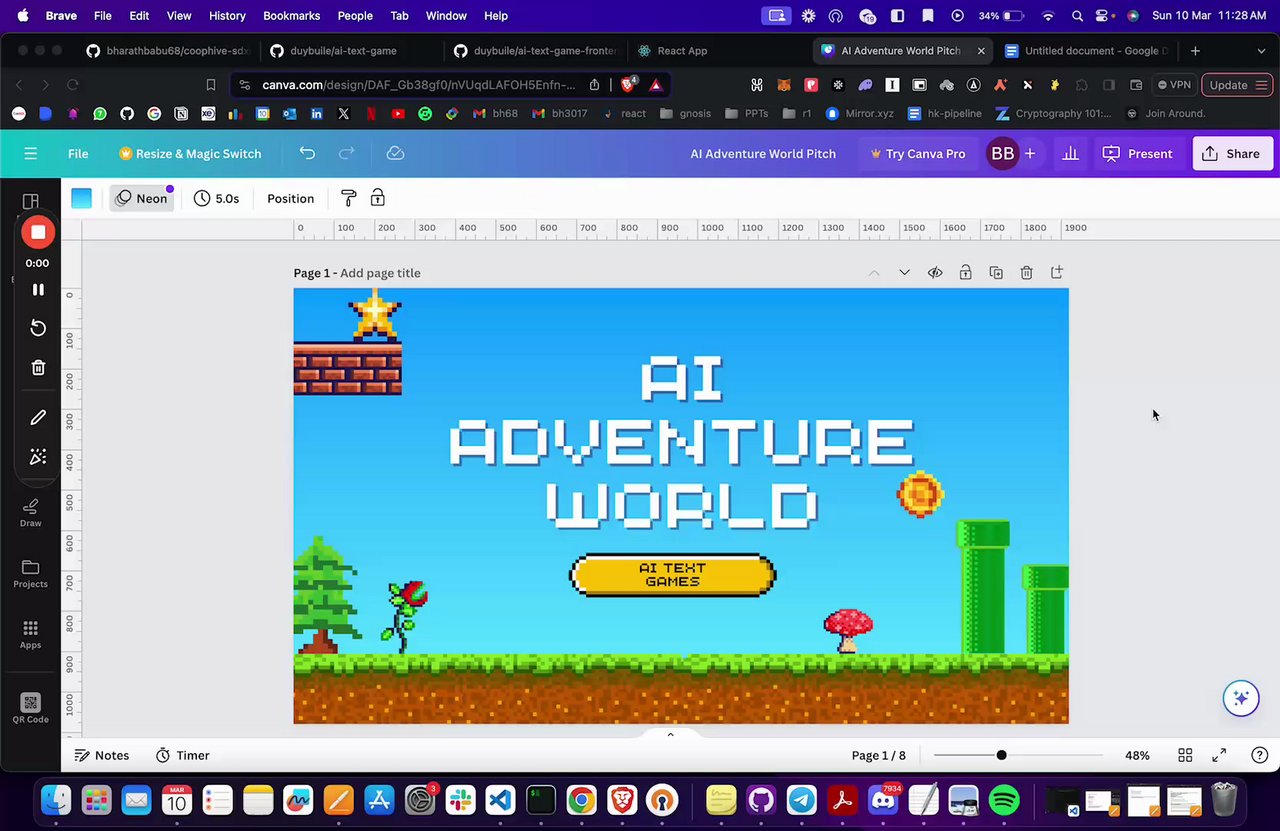This screenshot has width=1280, height=831.
Task: Lock Page 1 with the padlock icon
Action: 965,273
